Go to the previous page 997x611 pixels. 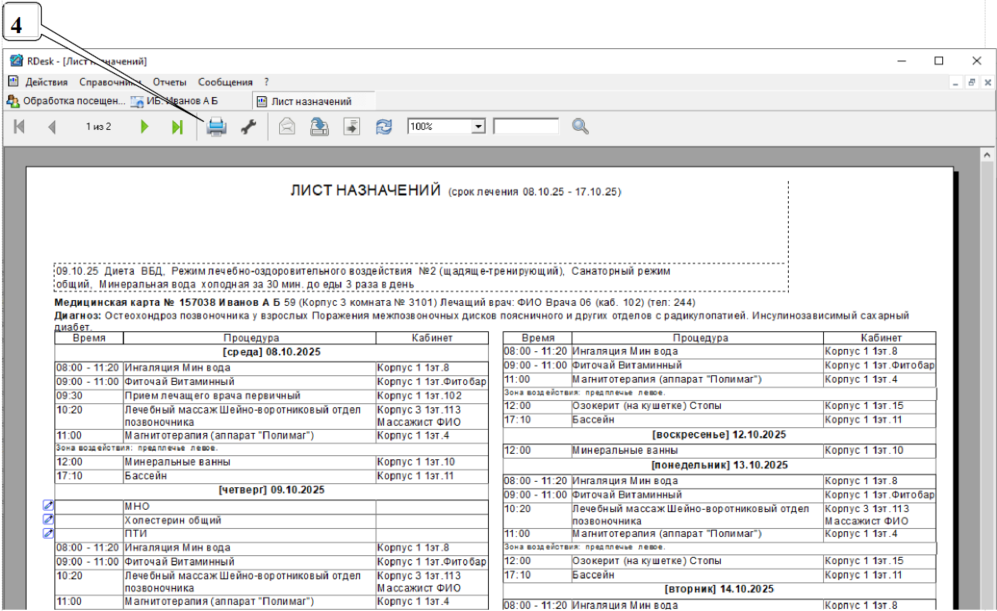(x=52, y=127)
